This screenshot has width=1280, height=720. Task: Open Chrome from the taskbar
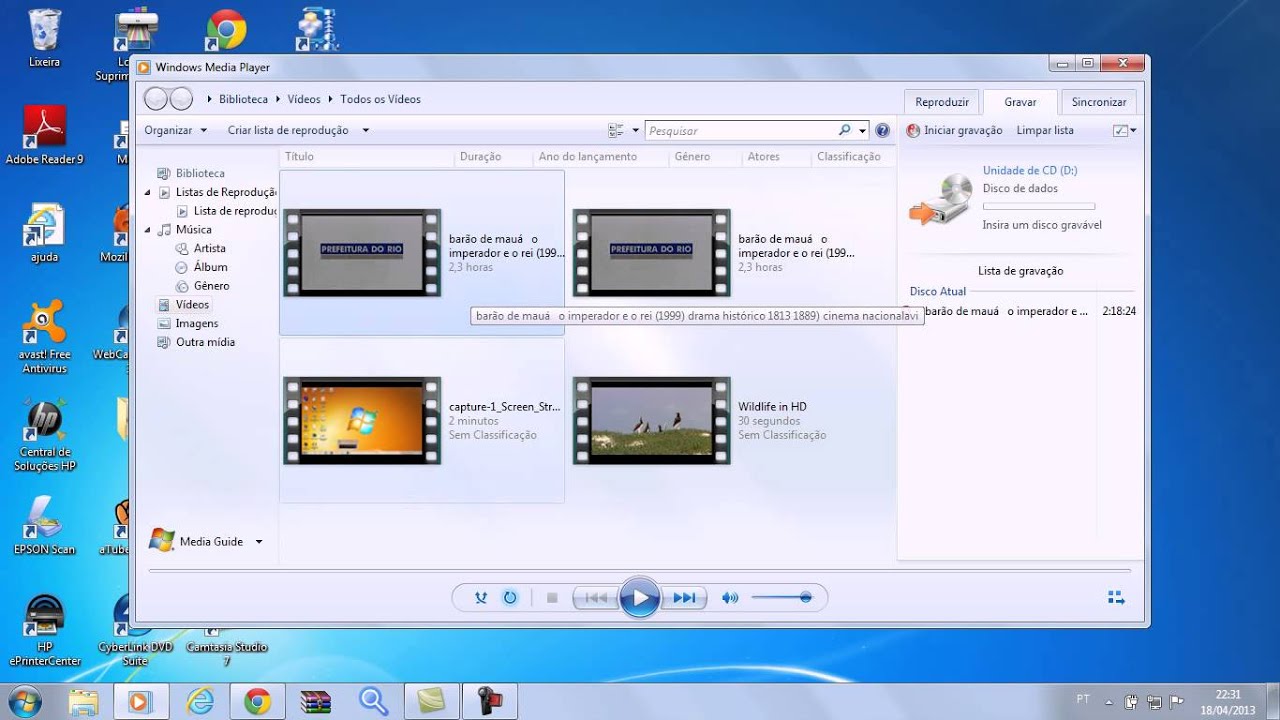tap(258, 702)
